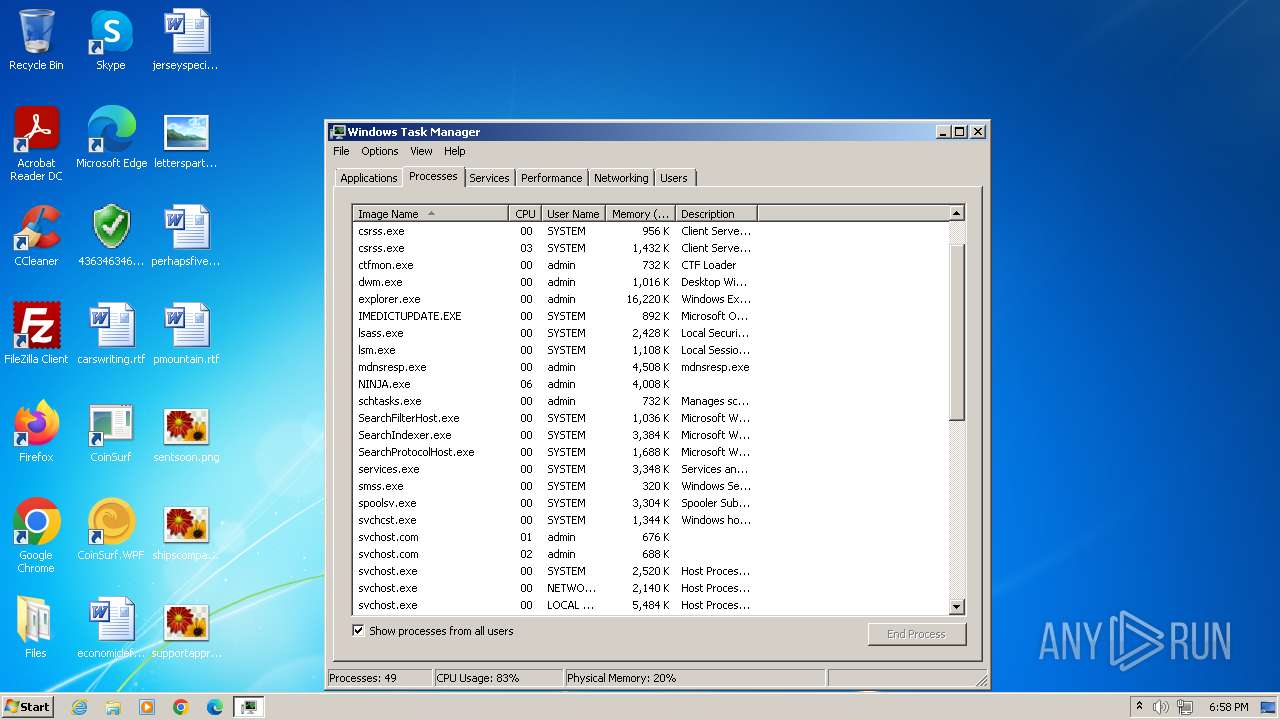Open the Microsoft Edge desktop shortcut

click(111, 138)
